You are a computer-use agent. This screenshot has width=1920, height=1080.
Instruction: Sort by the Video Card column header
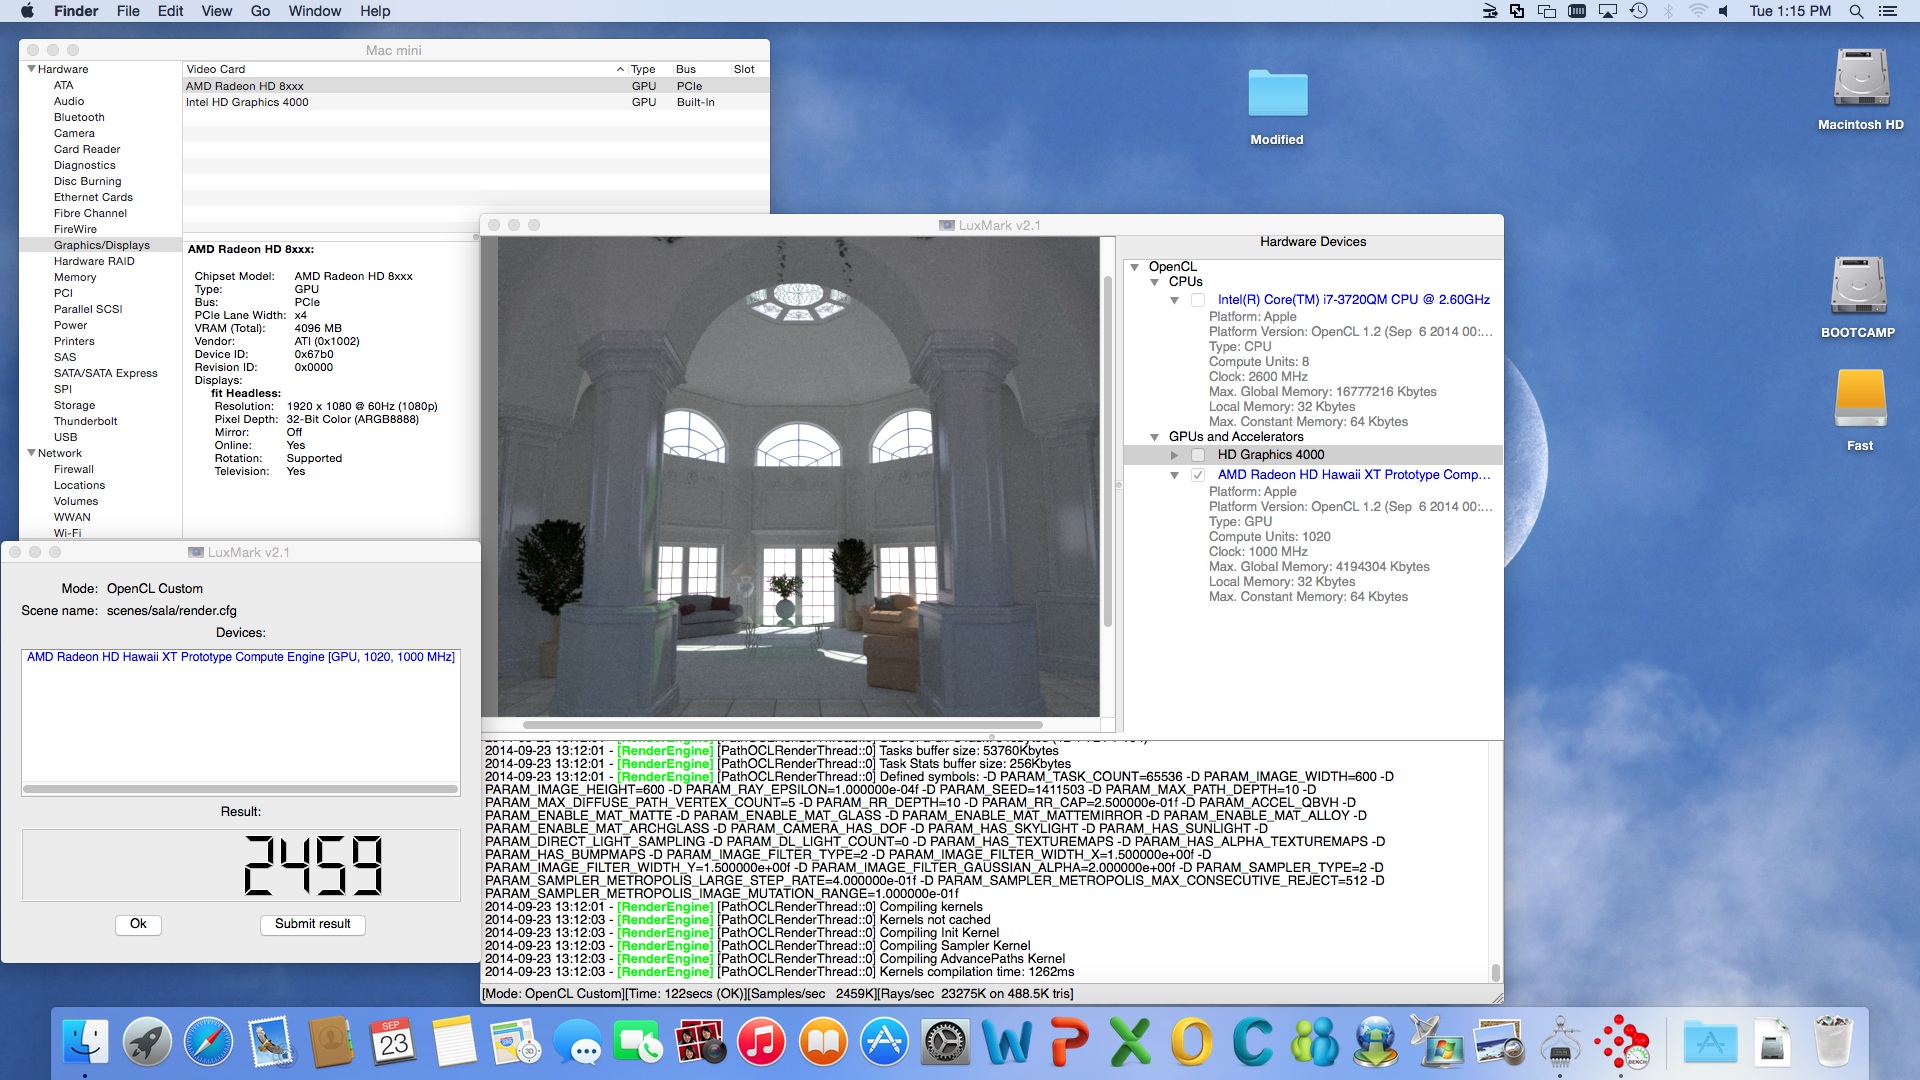(x=405, y=69)
